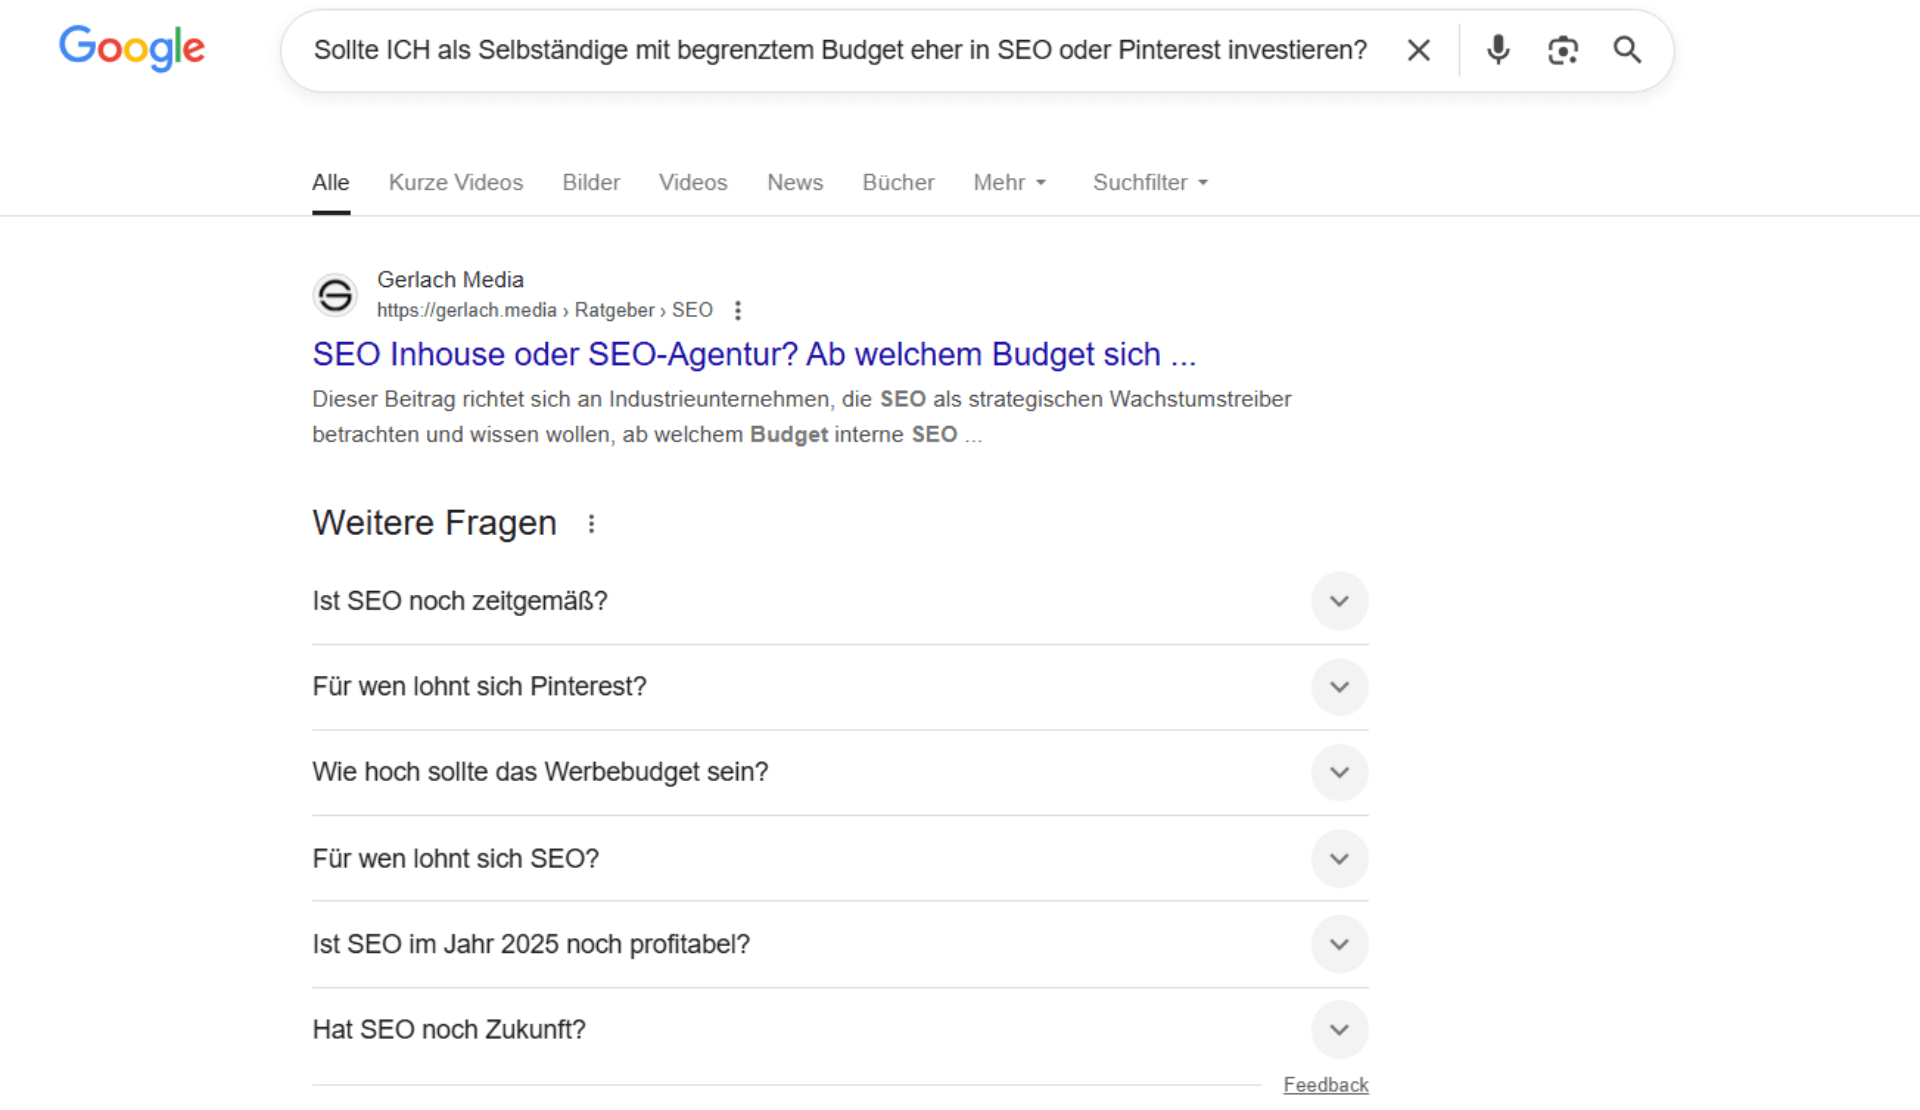
Task: Click the Gerlach Media site favicon
Action: pyautogui.click(x=334, y=295)
